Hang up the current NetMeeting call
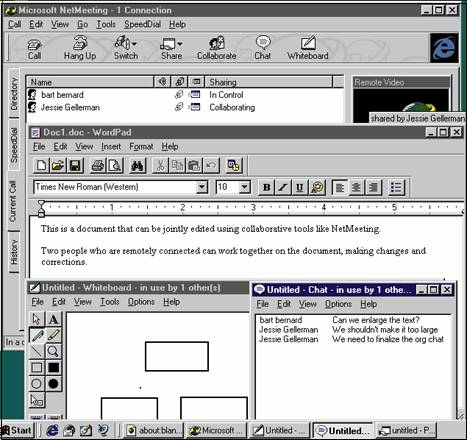The height and width of the screenshot is (440, 467). tap(80, 48)
